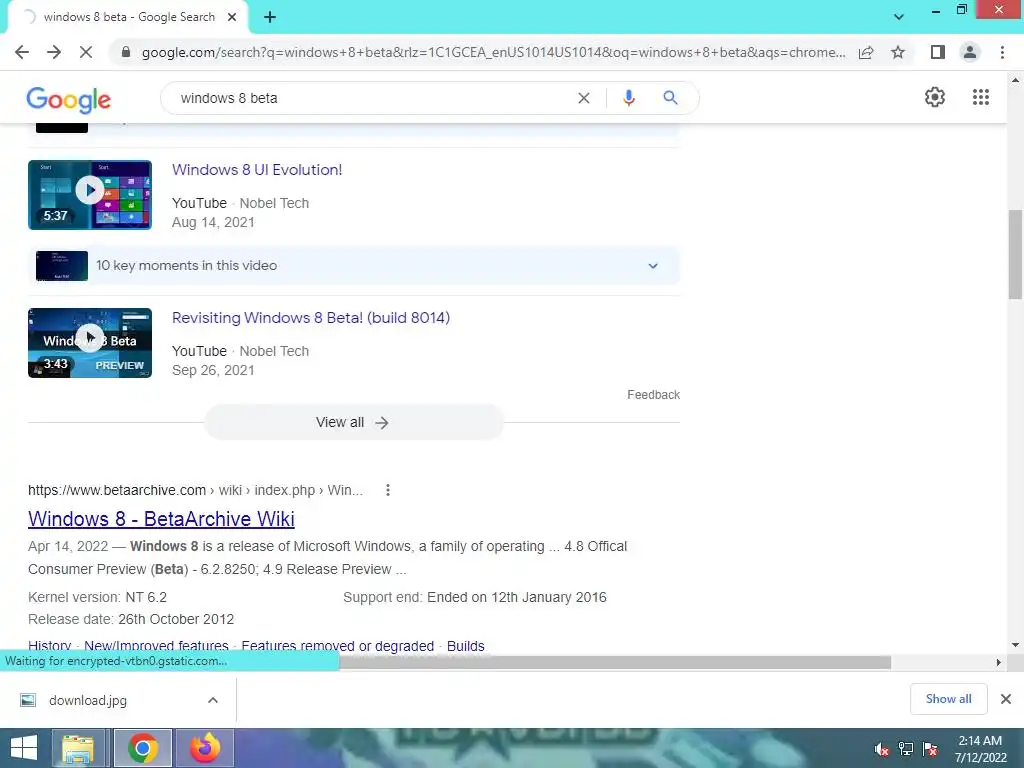Open Google quick settings gear
Screen dimensions: 1024x768
pos(935,97)
